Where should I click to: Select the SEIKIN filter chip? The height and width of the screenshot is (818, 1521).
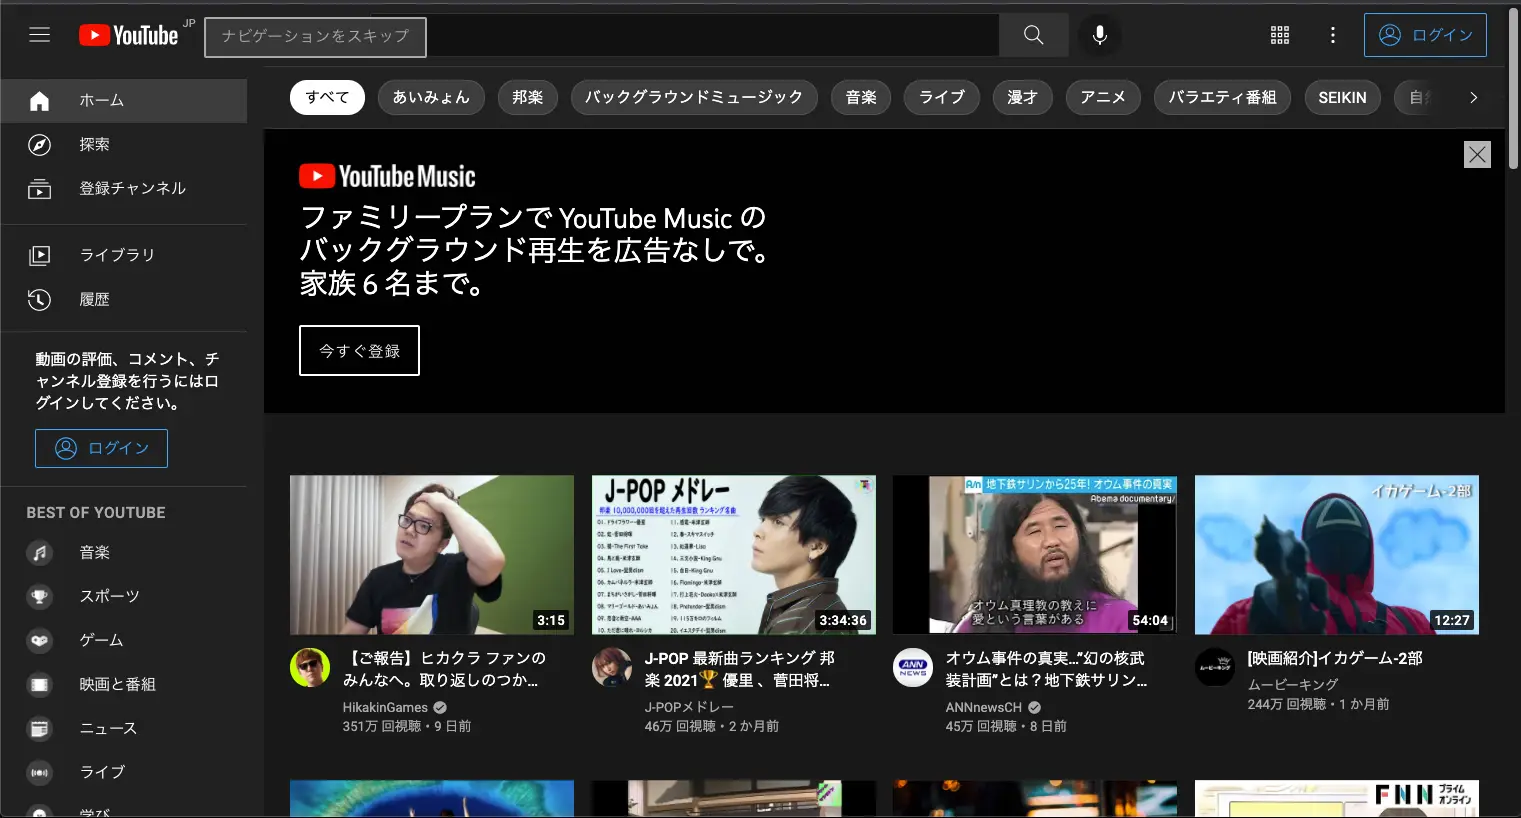(1342, 97)
